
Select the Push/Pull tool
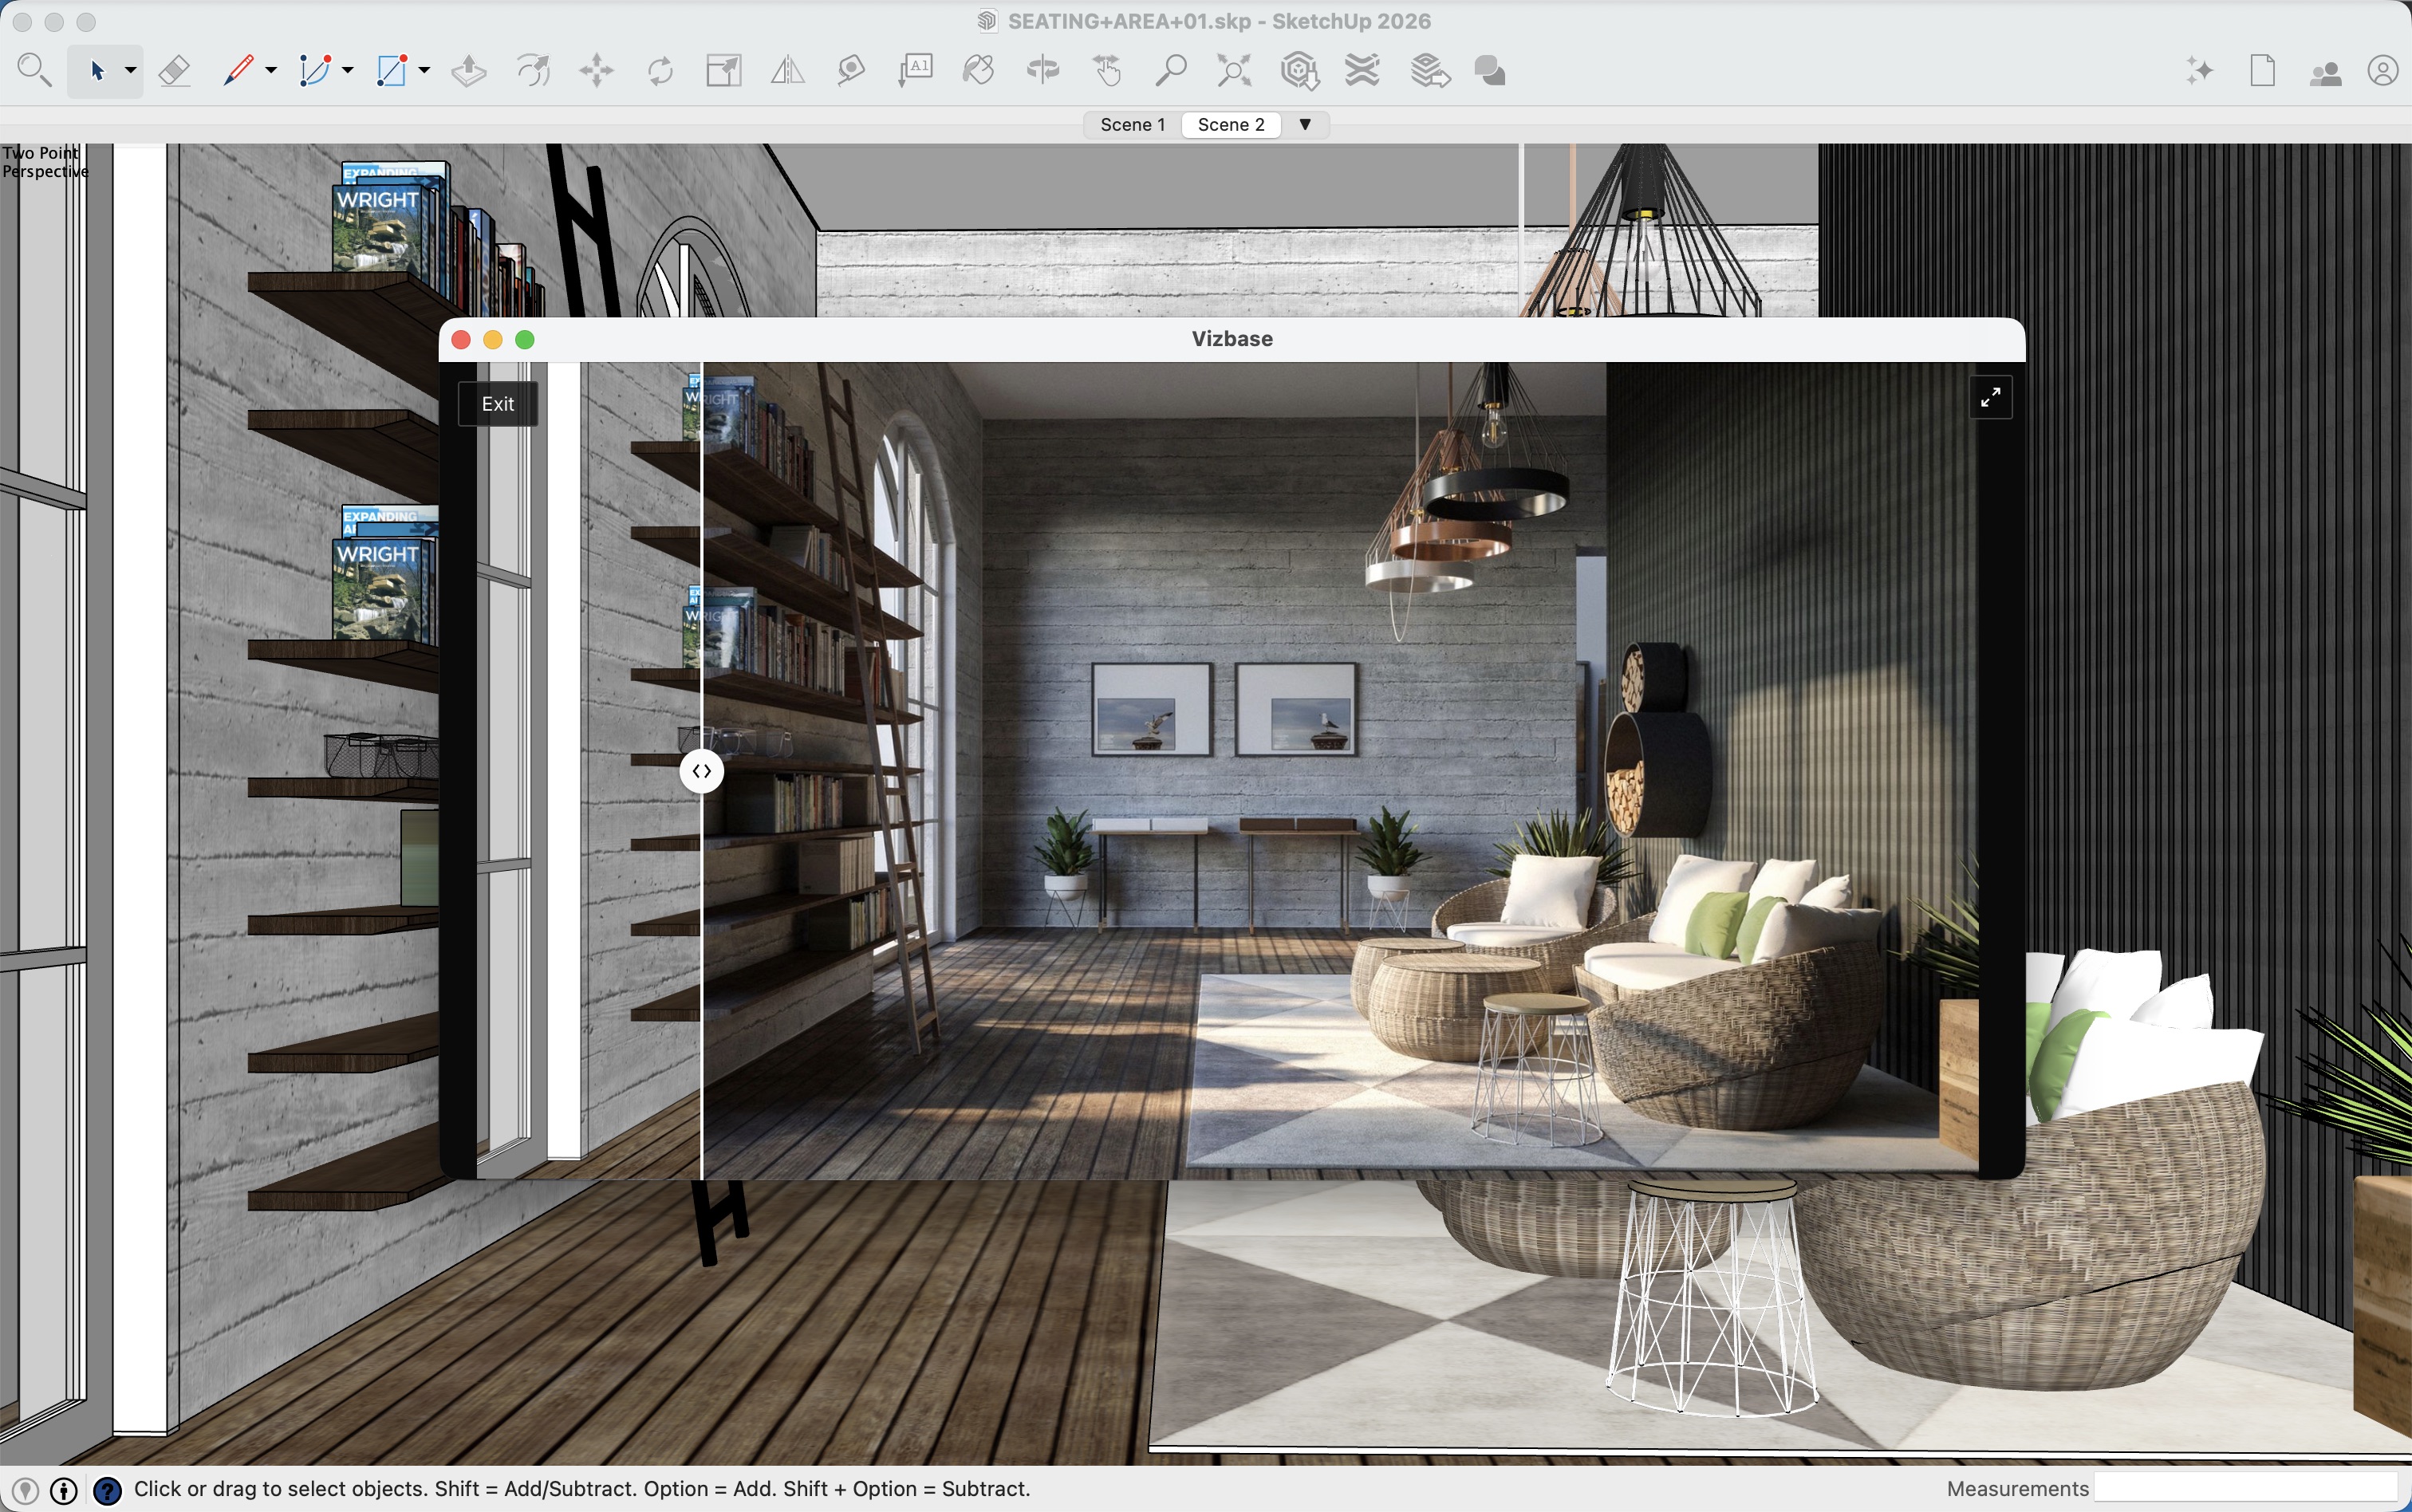tap(469, 71)
